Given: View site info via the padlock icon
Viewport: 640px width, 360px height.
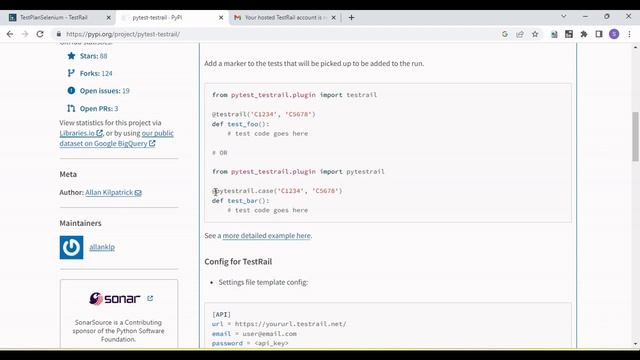Looking at the screenshot, I should pos(59,34).
